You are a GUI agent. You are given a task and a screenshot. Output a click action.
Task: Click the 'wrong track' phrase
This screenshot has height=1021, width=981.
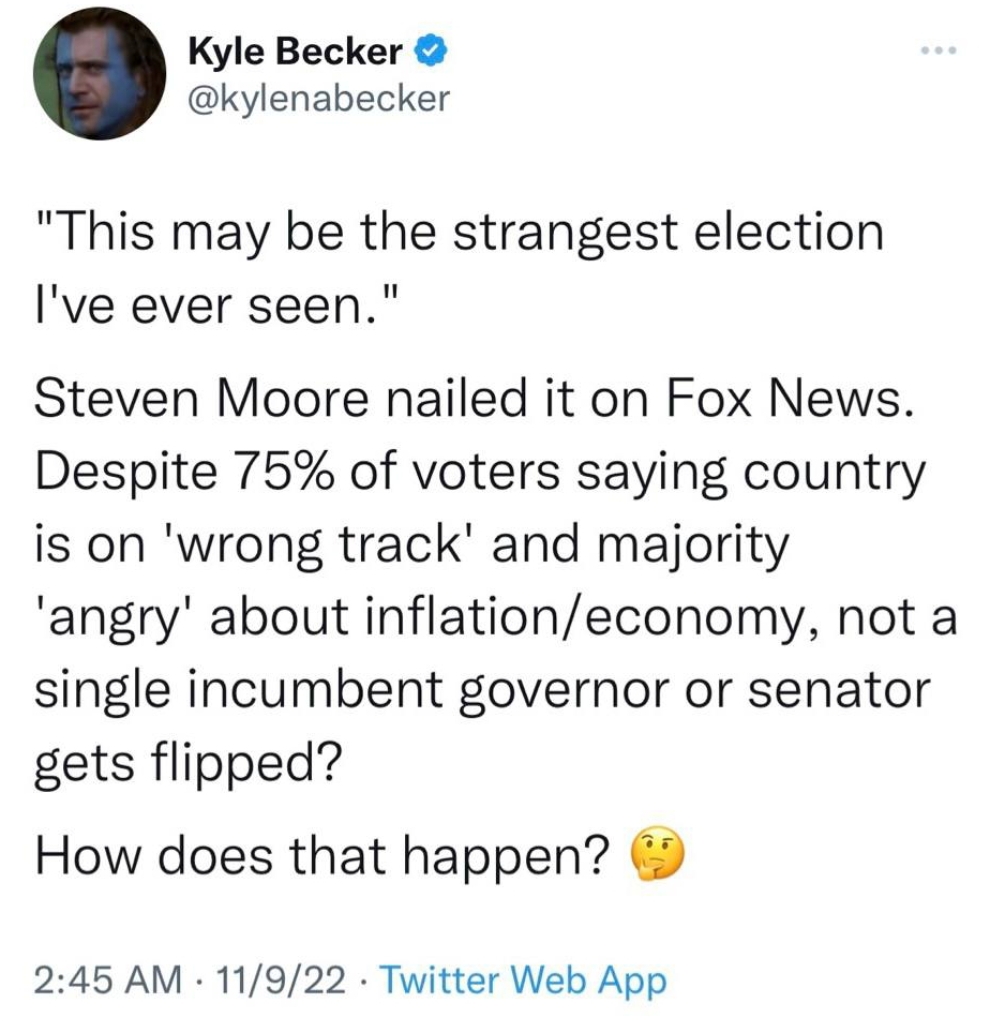click(x=320, y=544)
